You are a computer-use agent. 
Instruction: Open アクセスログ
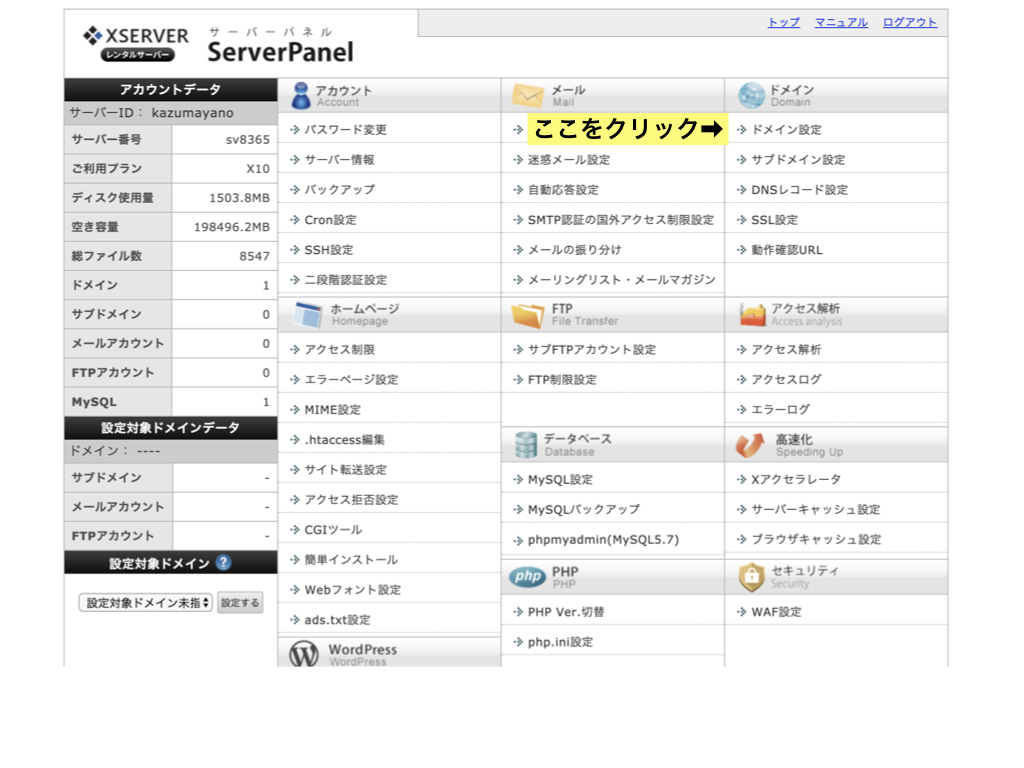(x=786, y=380)
